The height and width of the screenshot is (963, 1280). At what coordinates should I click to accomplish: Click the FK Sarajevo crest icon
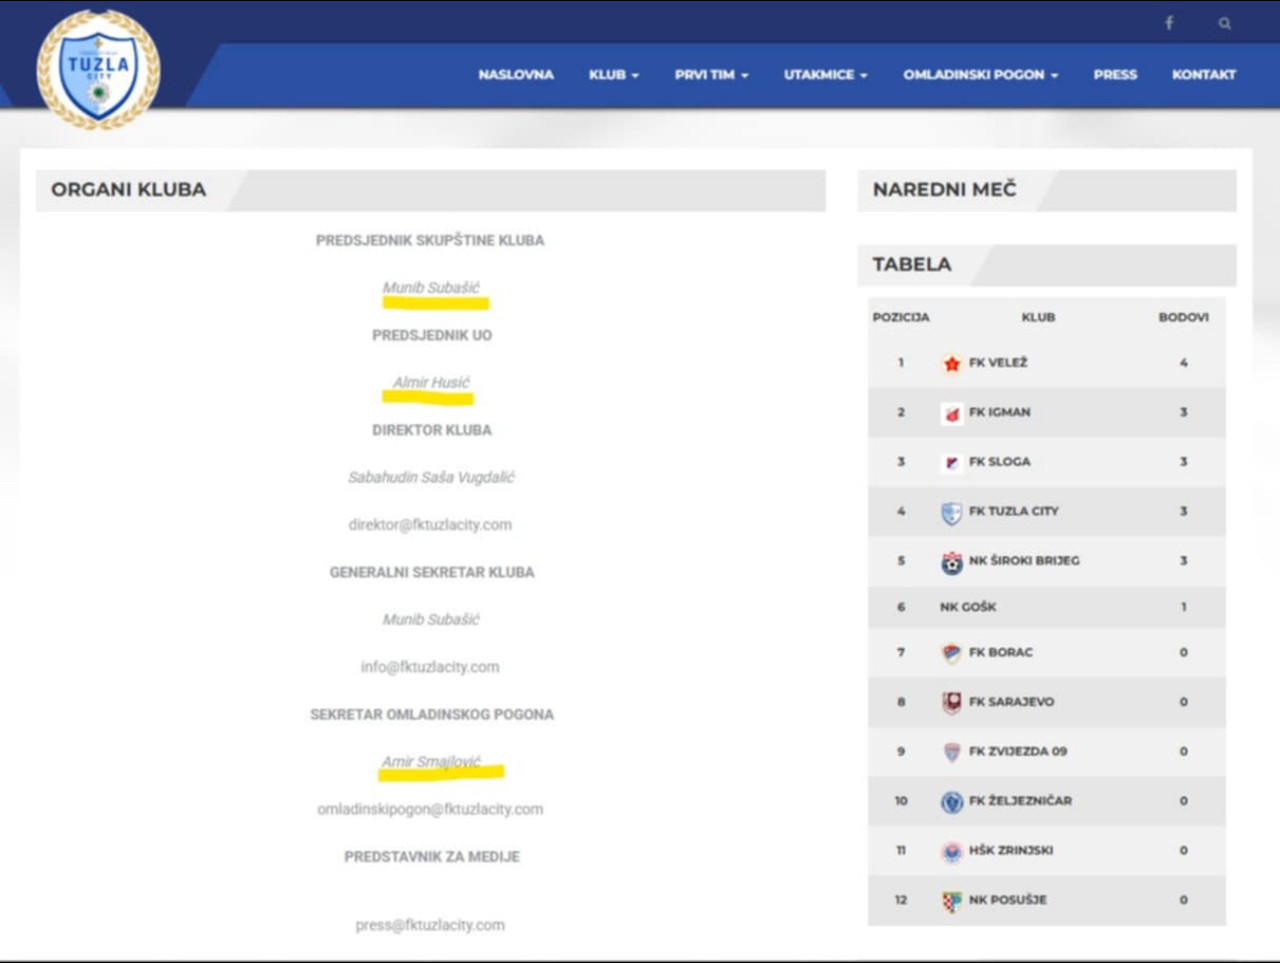point(951,702)
